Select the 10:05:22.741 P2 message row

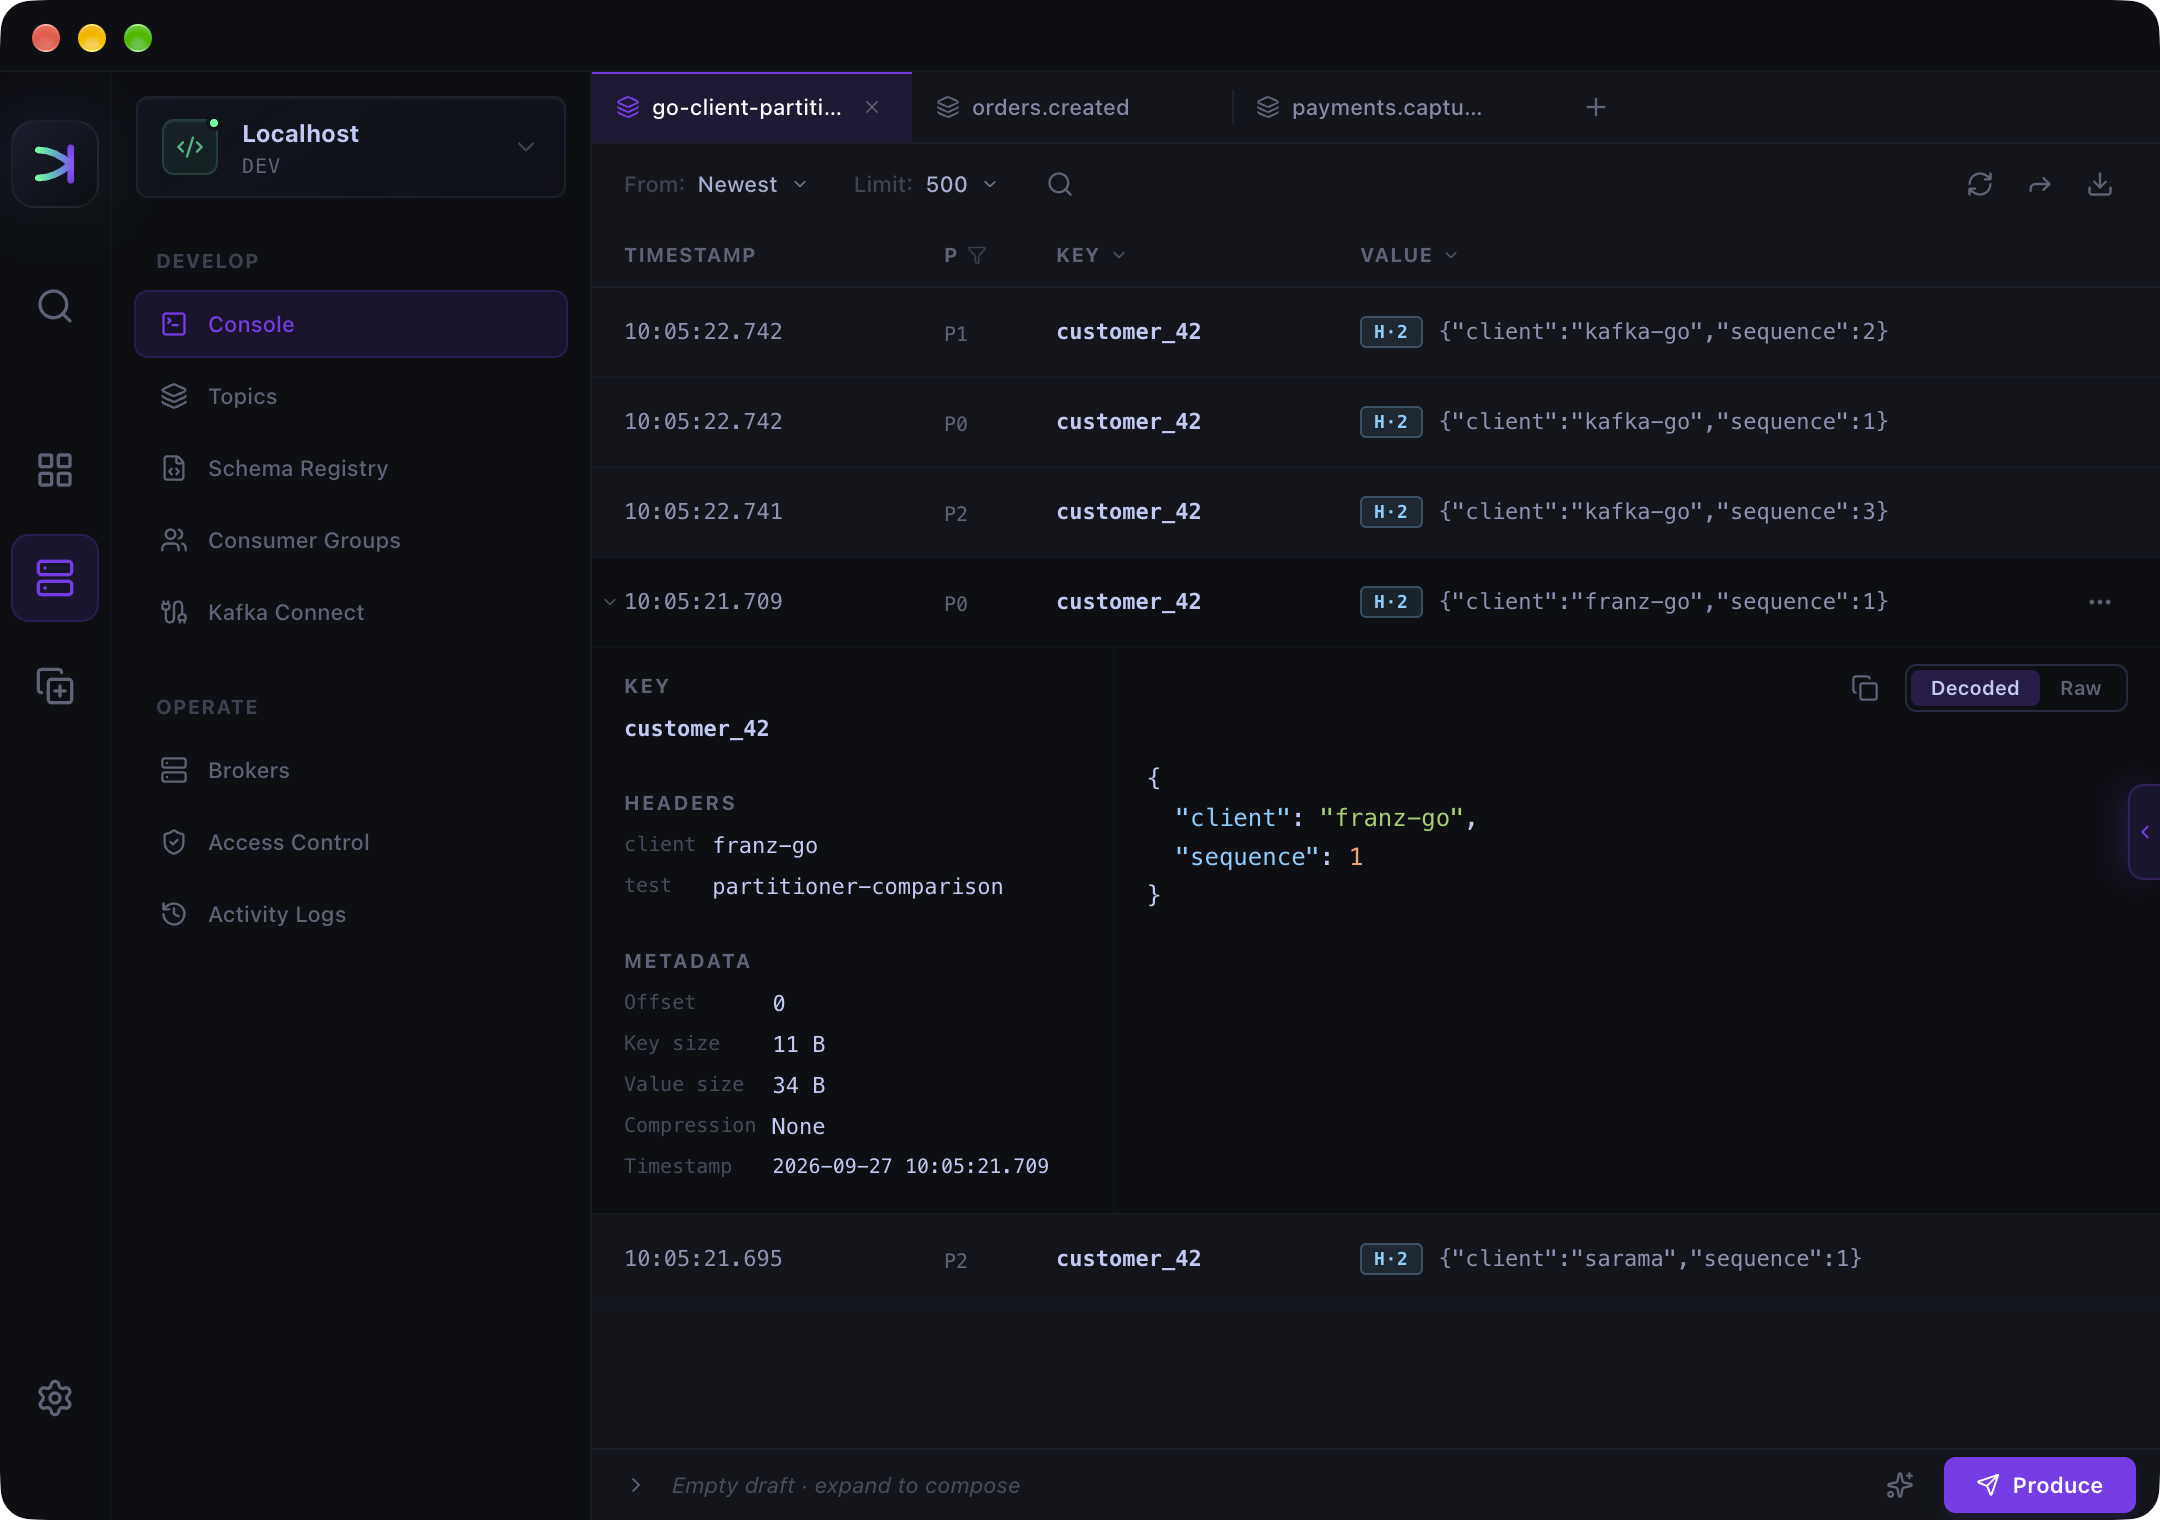coord(1376,512)
